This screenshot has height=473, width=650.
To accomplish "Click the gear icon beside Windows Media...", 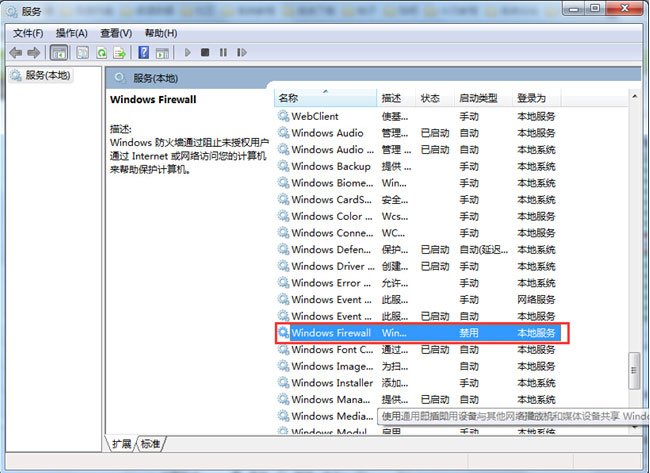I will point(283,415).
